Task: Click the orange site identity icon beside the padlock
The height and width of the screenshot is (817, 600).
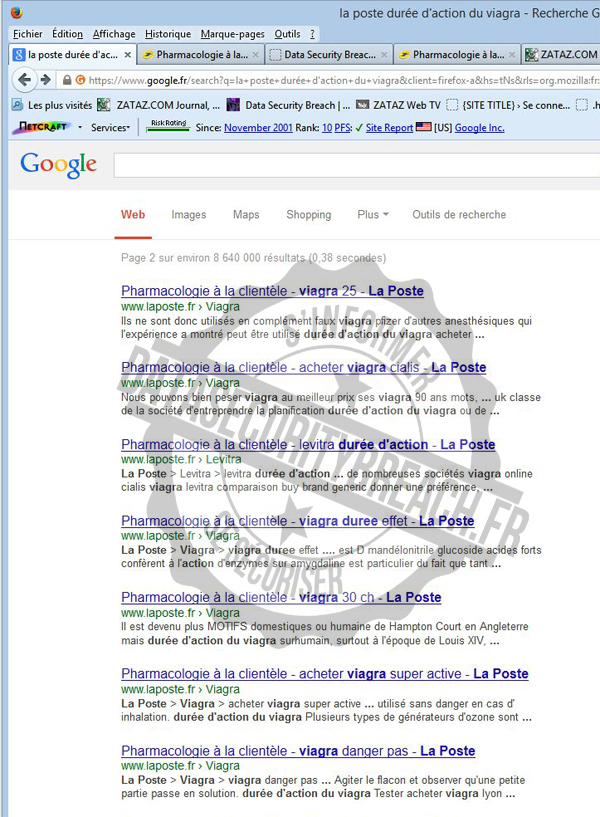Action: [x=80, y=80]
